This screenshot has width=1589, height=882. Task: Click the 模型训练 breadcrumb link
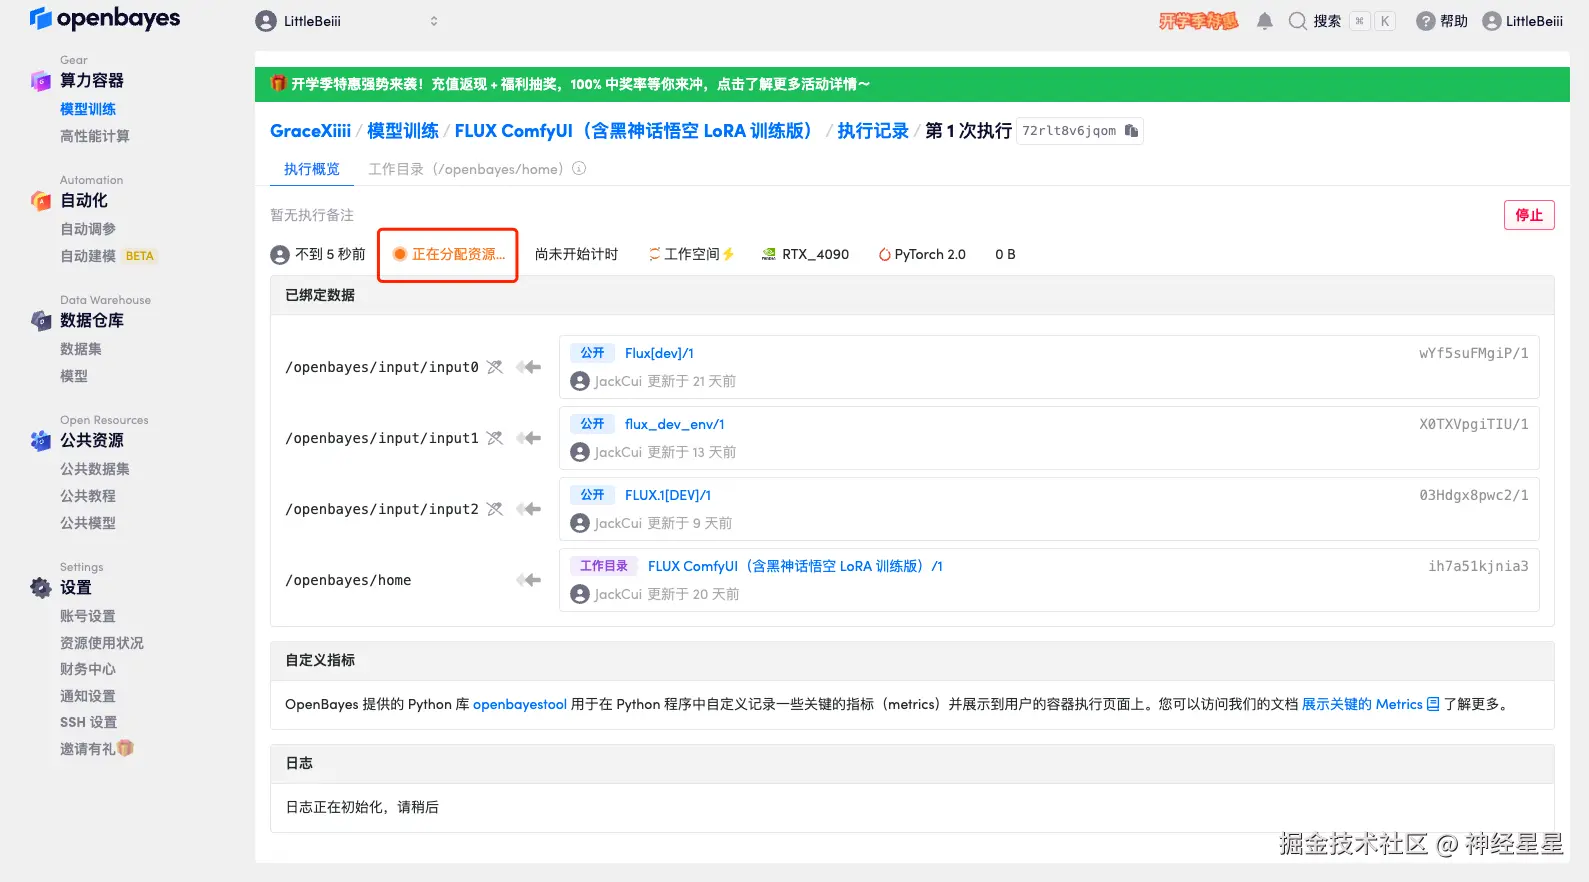[x=403, y=131]
